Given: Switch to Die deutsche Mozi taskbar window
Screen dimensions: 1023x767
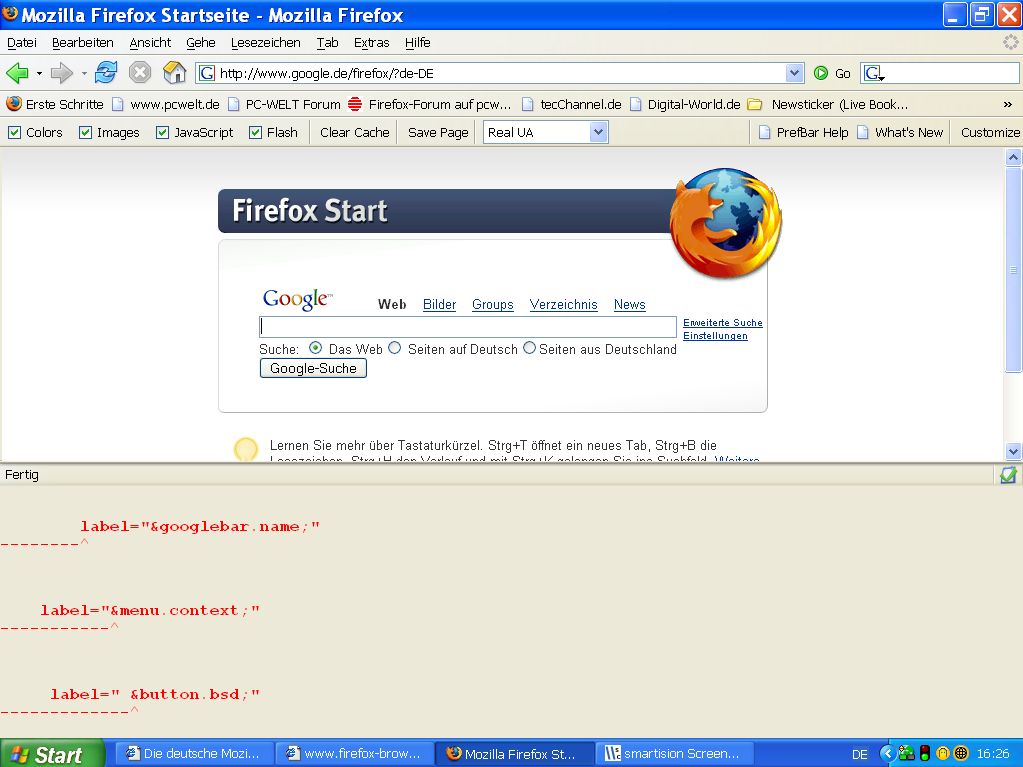Looking at the screenshot, I should 194,753.
